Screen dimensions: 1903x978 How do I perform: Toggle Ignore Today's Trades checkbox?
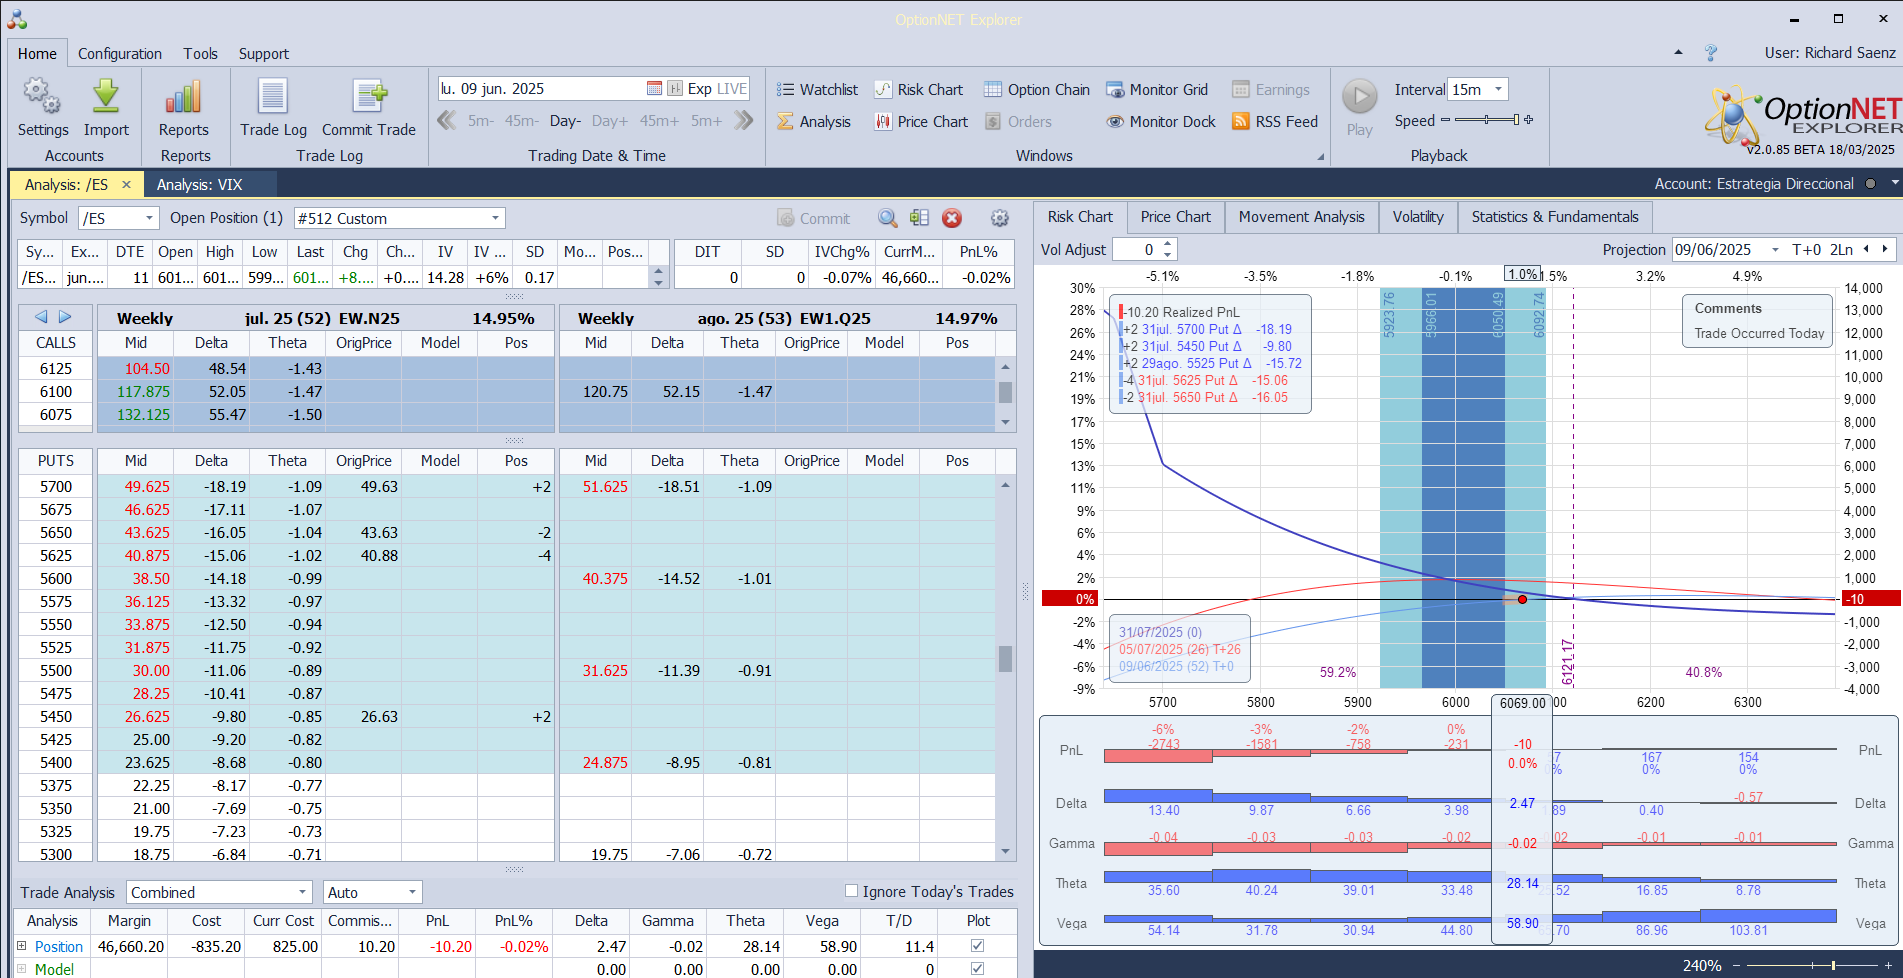[852, 891]
